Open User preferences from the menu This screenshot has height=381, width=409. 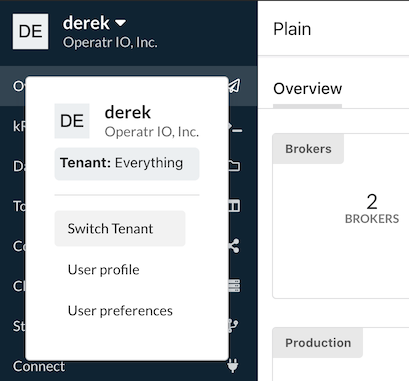click(x=120, y=311)
